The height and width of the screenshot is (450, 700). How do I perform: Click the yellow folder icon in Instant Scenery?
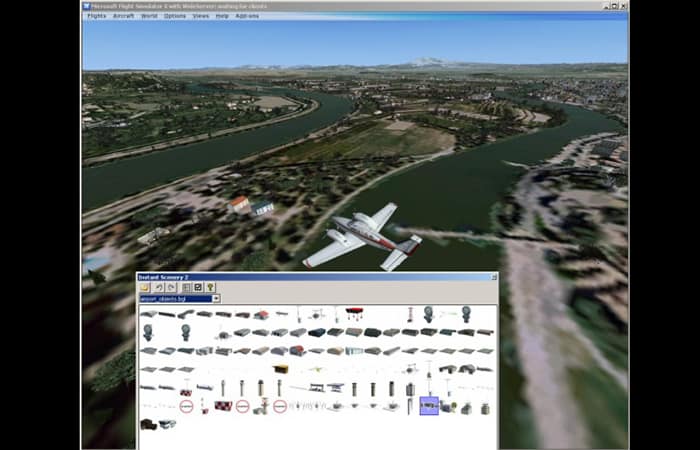tap(145, 288)
